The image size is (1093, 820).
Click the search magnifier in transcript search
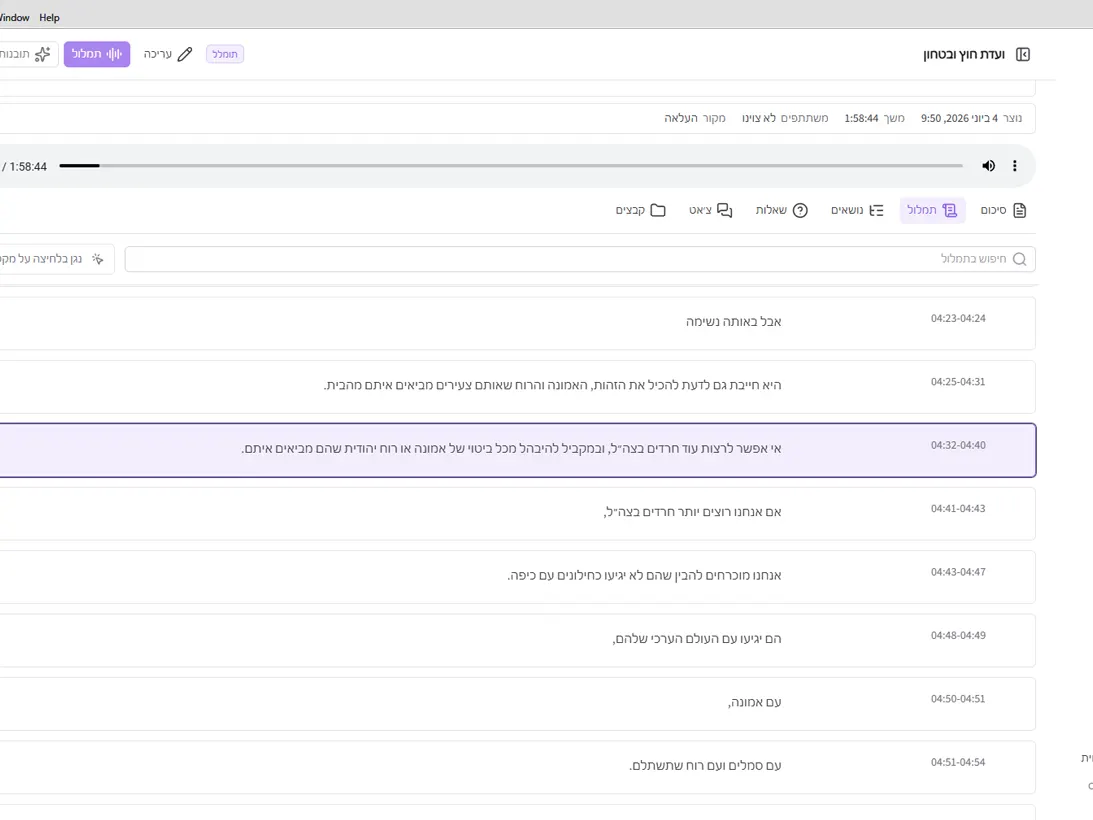1020,259
